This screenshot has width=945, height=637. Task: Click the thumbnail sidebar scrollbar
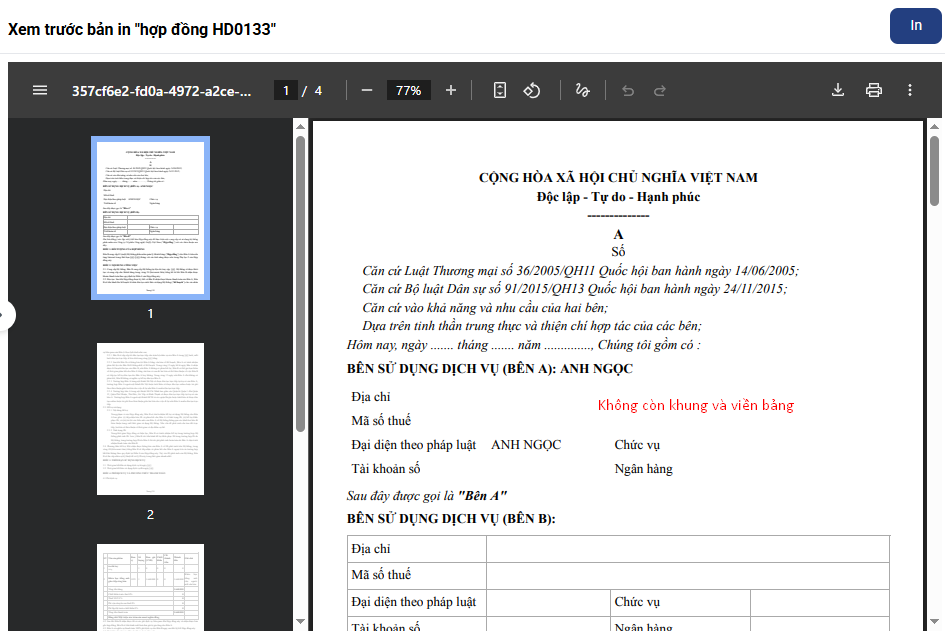(x=300, y=280)
